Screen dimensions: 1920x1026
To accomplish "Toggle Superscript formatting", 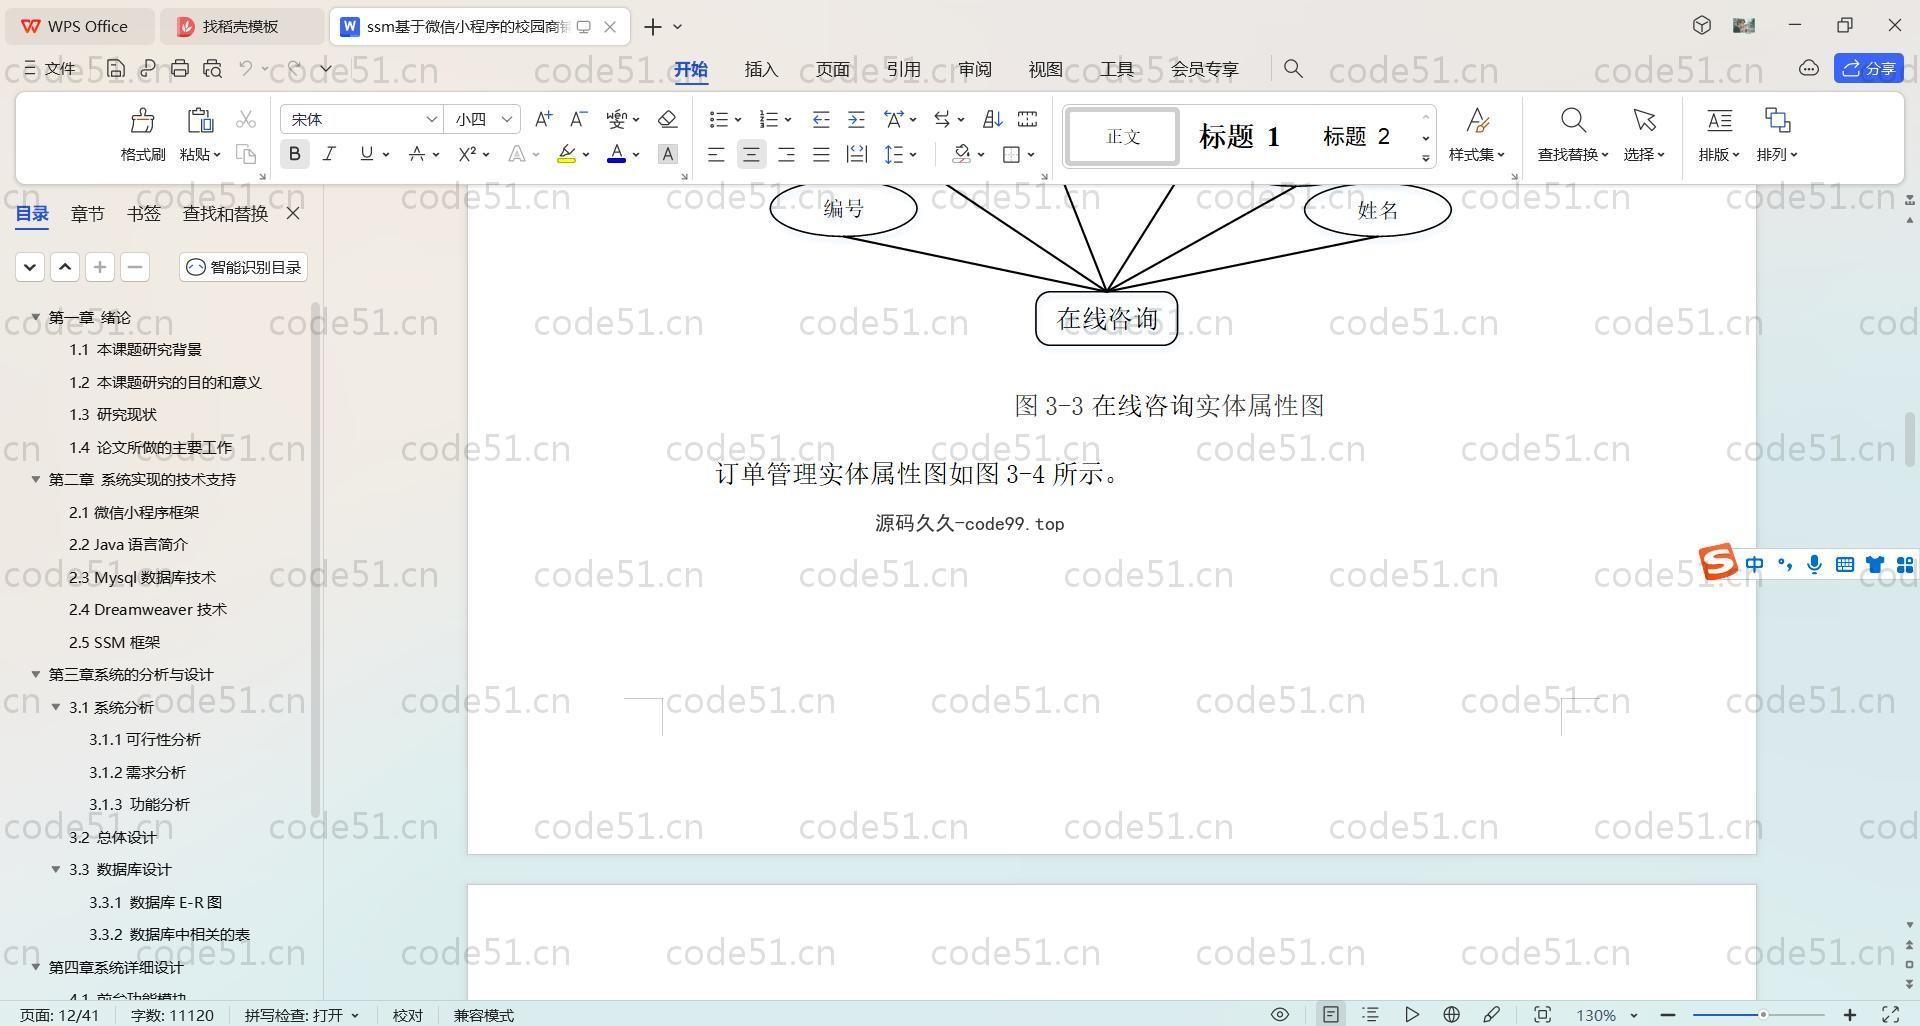I will (467, 154).
